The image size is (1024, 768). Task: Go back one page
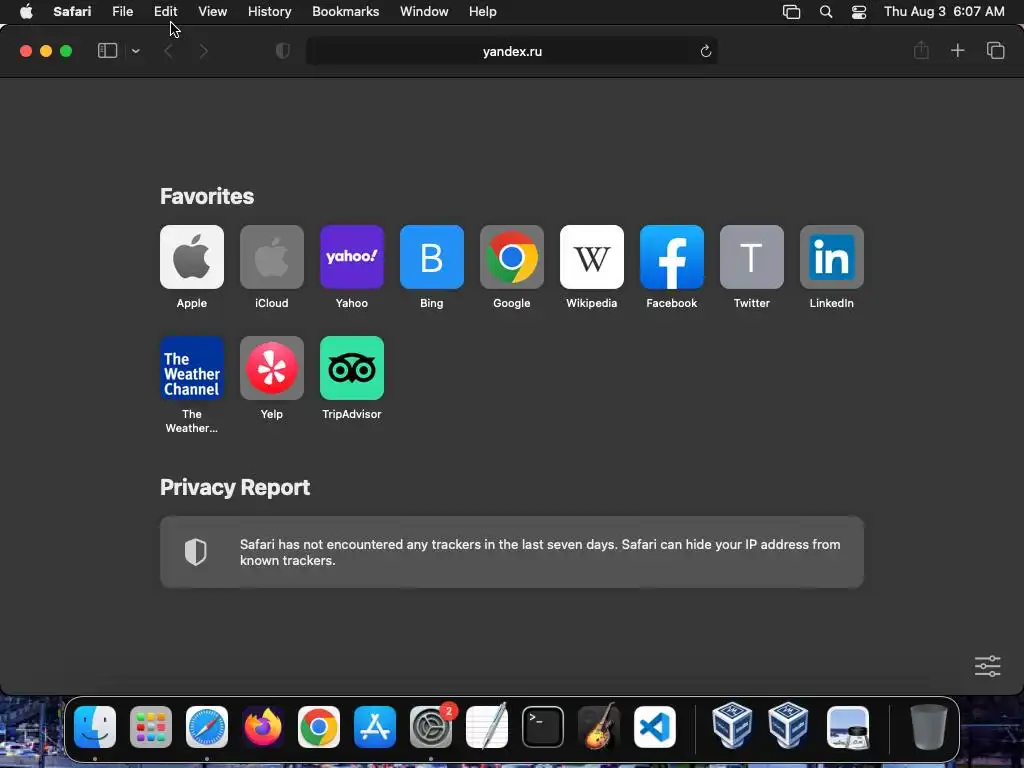(168, 51)
